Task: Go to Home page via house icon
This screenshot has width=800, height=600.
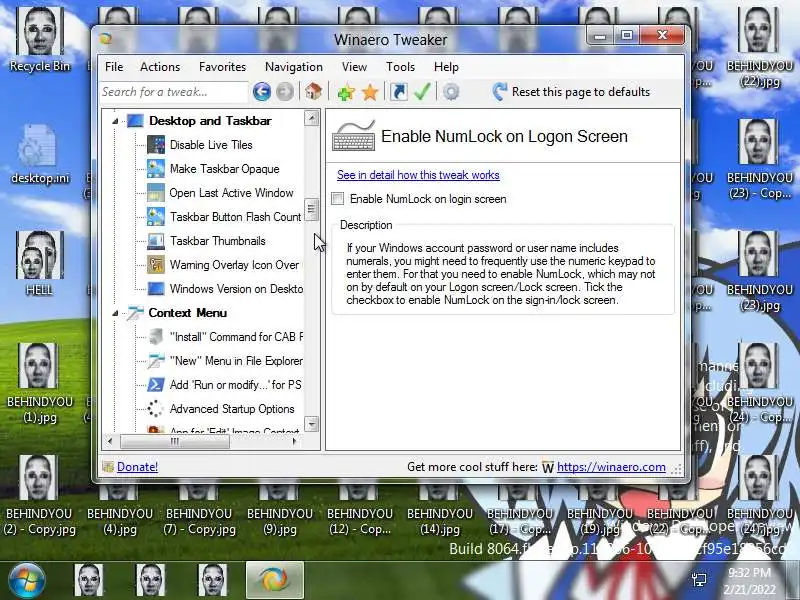Action: (313, 91)
